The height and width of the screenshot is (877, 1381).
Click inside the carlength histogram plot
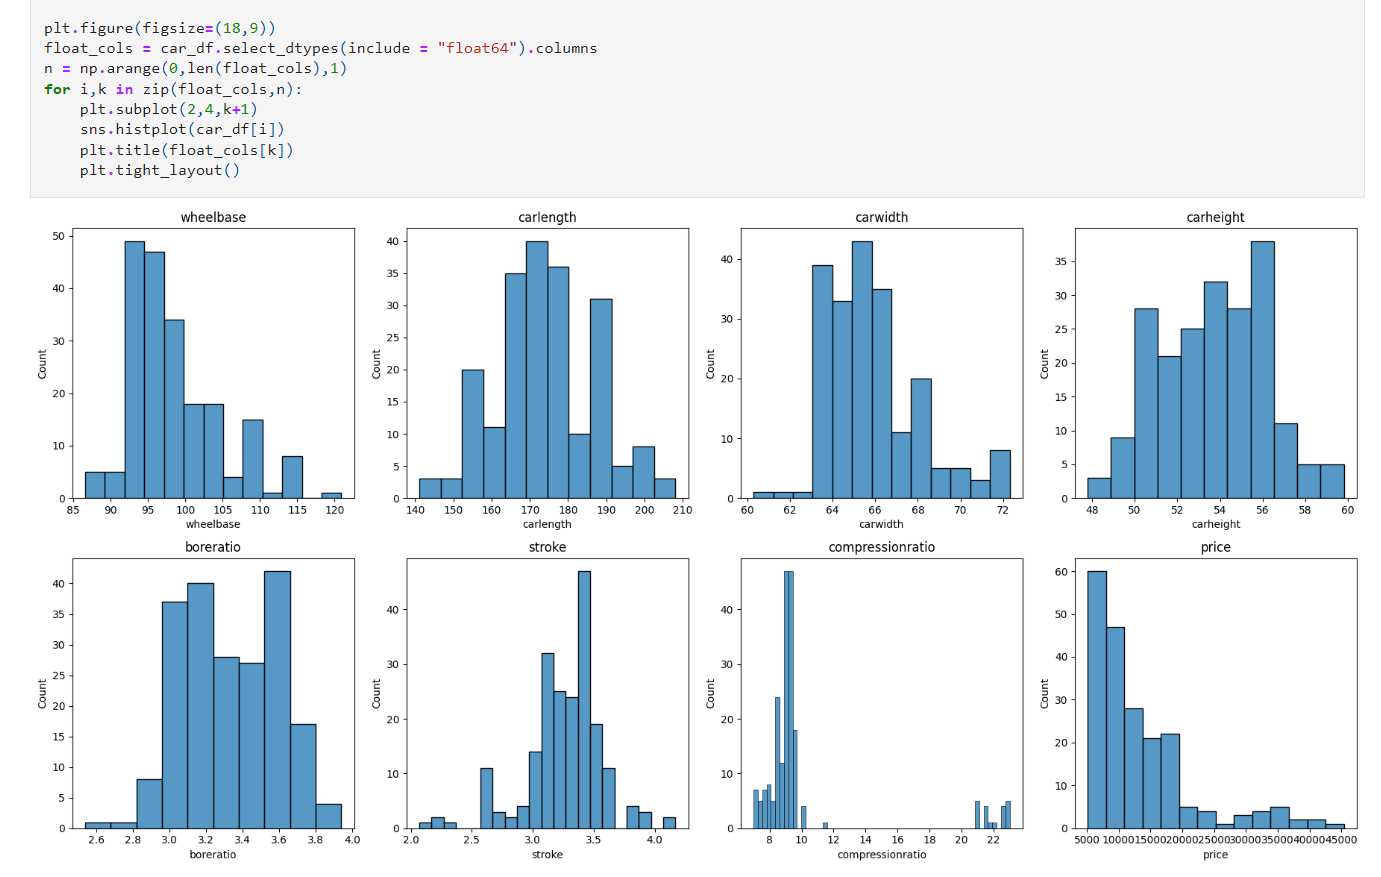[x=547, y=363]
